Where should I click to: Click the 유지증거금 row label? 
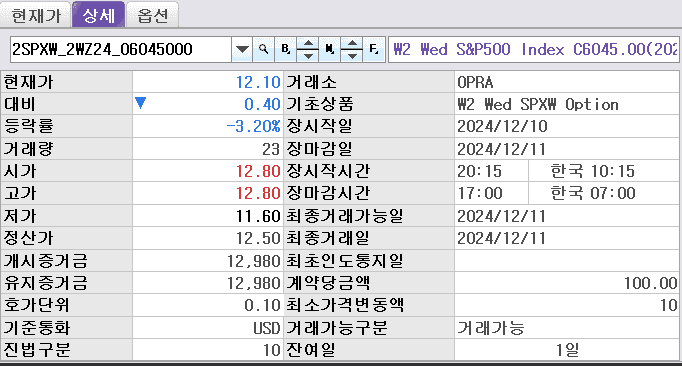pos(46,283)
